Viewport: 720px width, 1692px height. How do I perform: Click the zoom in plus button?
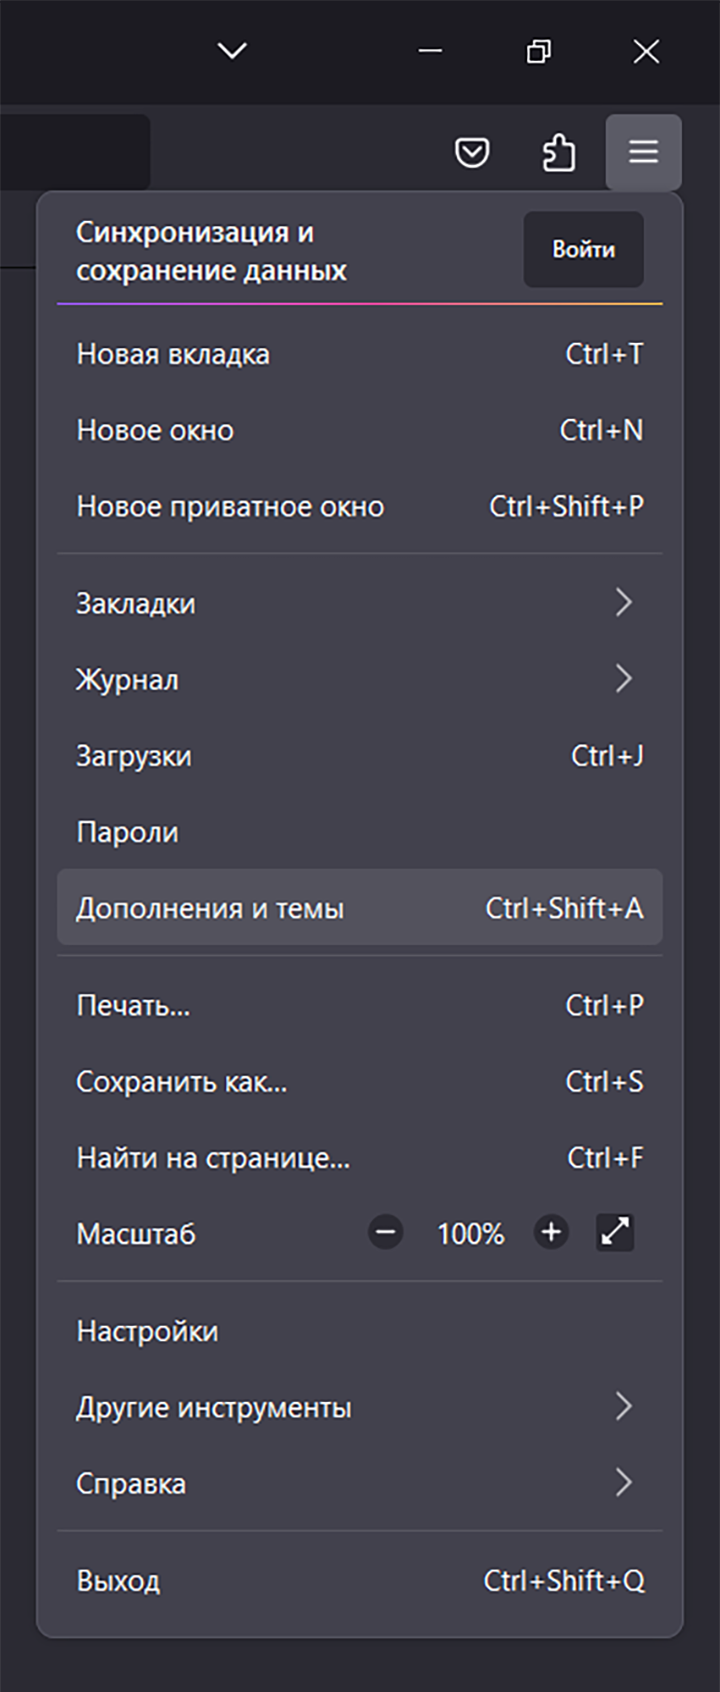tap(550, 1232)
